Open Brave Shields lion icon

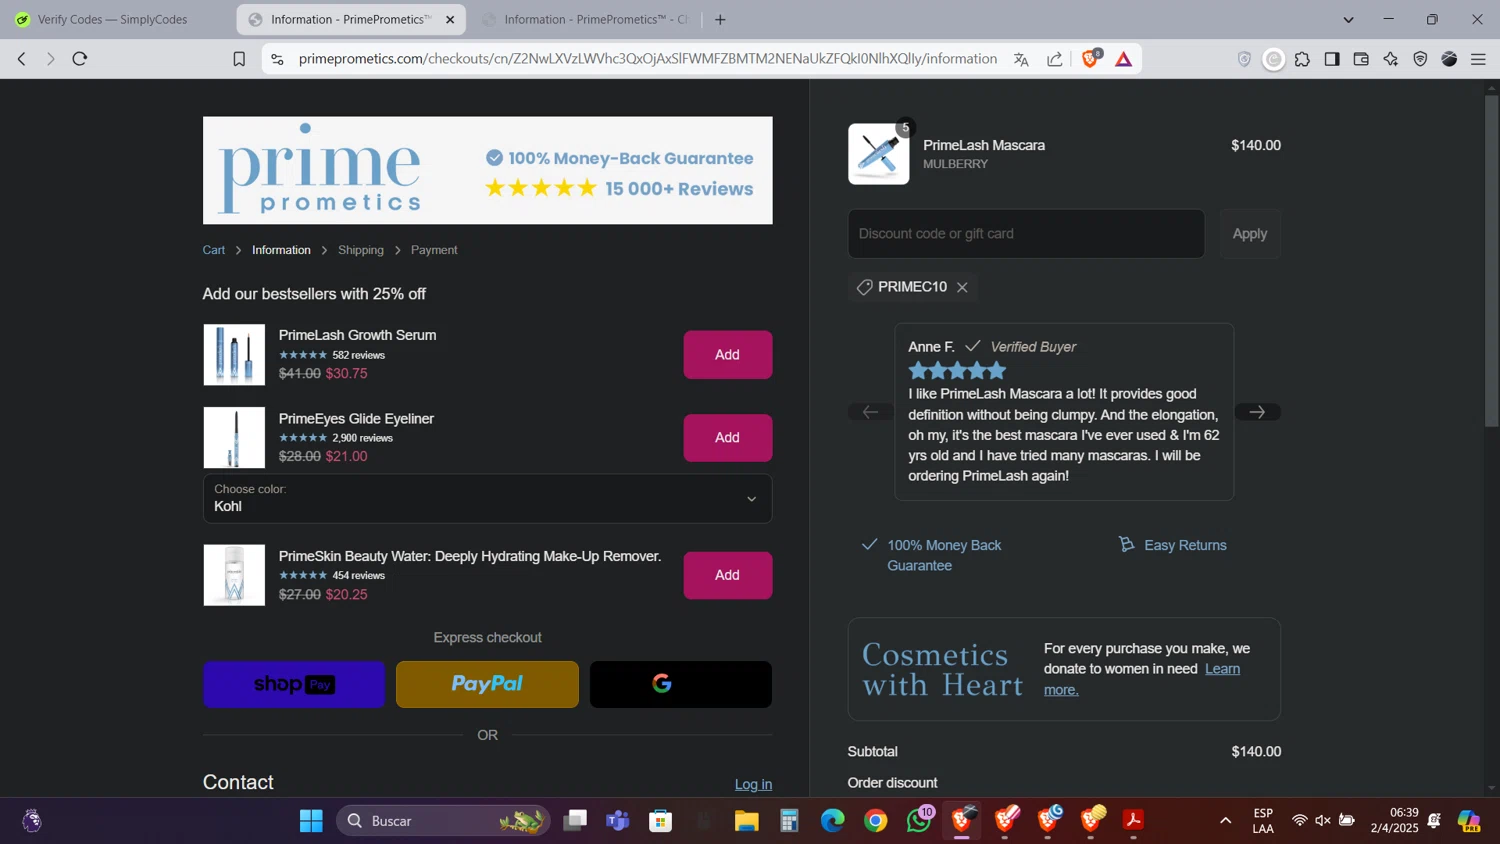pyautogui.click(x=1091, y=58)
